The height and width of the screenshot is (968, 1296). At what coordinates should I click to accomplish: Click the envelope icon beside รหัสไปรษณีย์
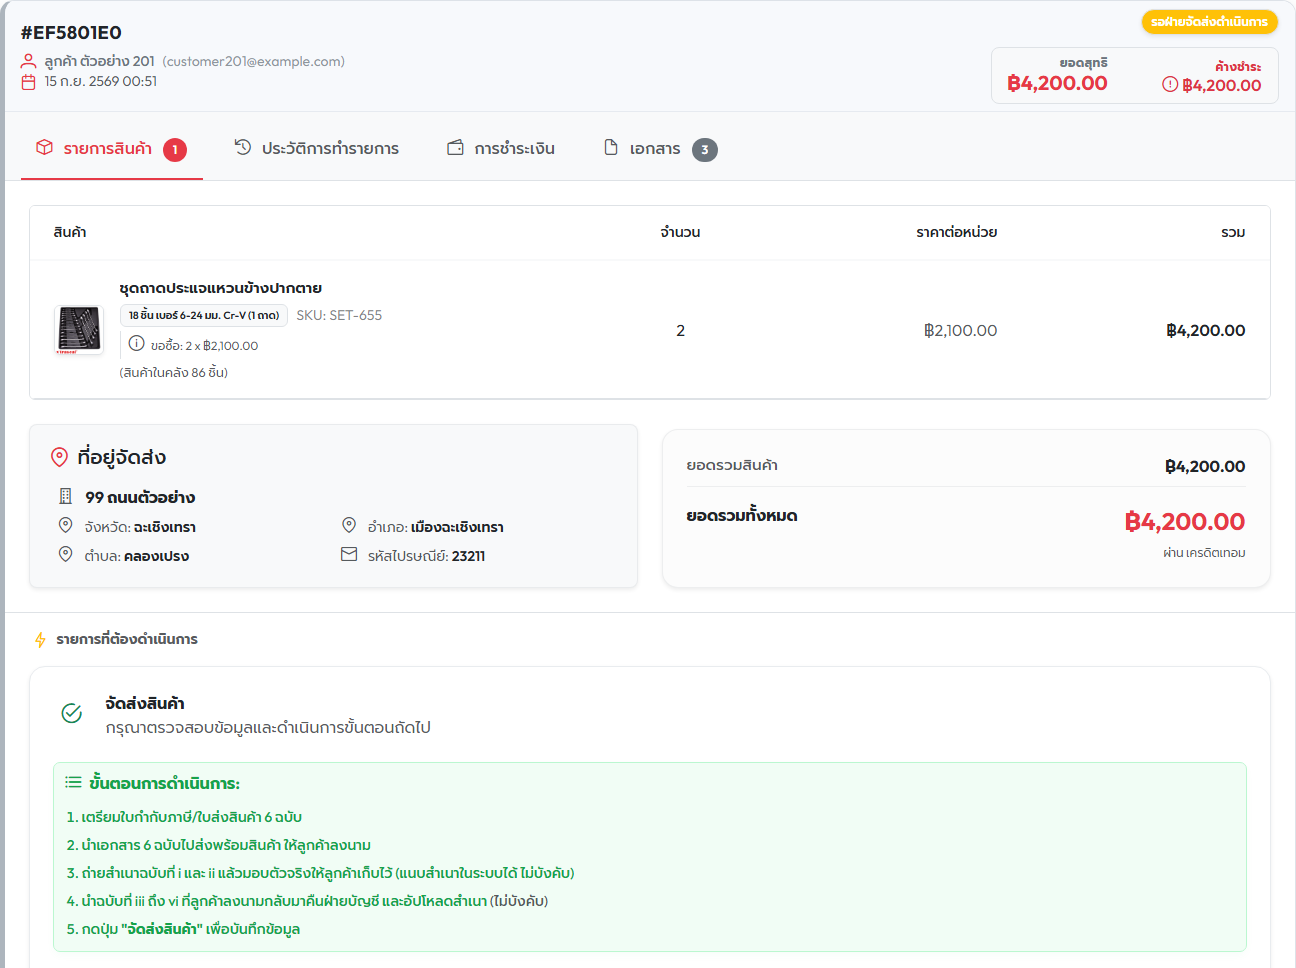coord(349,555)
